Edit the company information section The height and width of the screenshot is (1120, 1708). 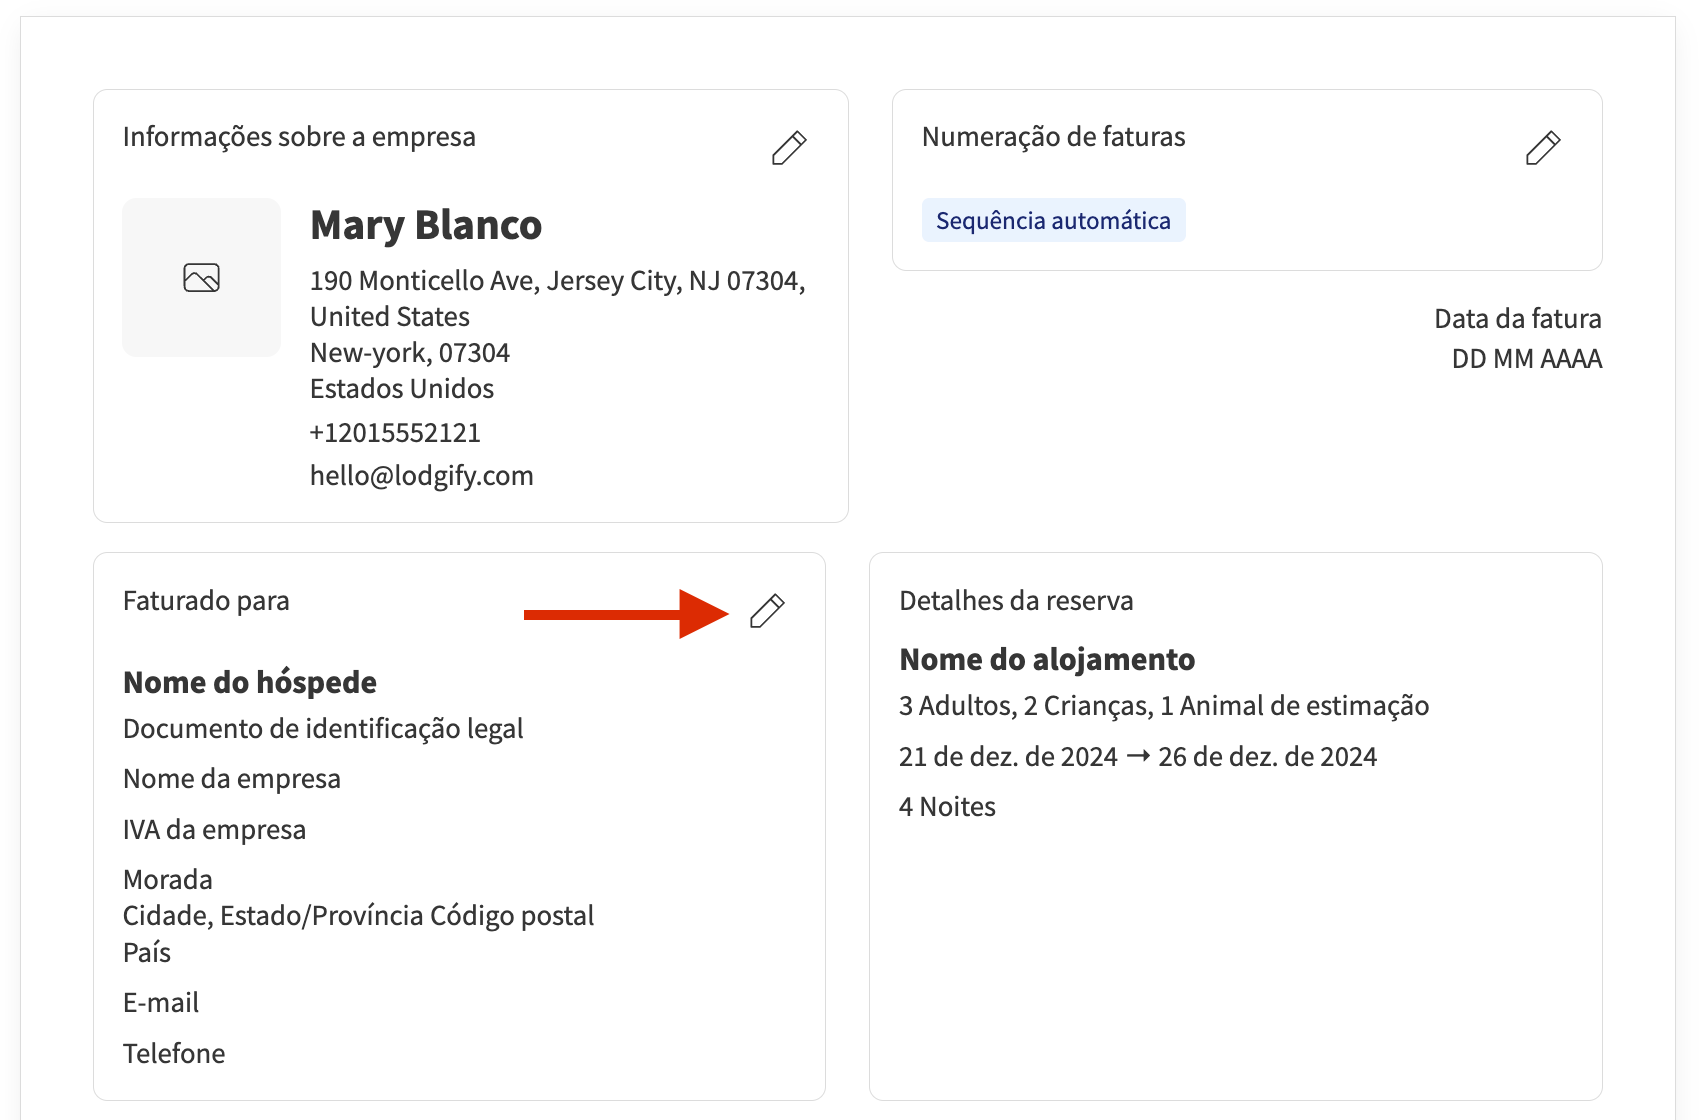click(789, 148)
